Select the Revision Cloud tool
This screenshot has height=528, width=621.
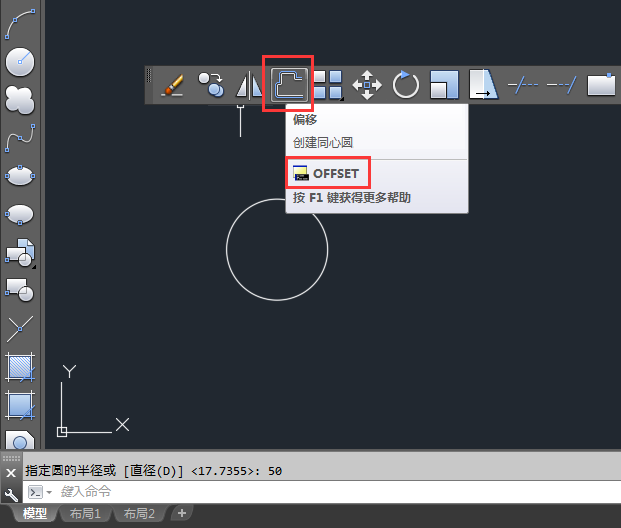pyautogui.click(x=20, y=100)
